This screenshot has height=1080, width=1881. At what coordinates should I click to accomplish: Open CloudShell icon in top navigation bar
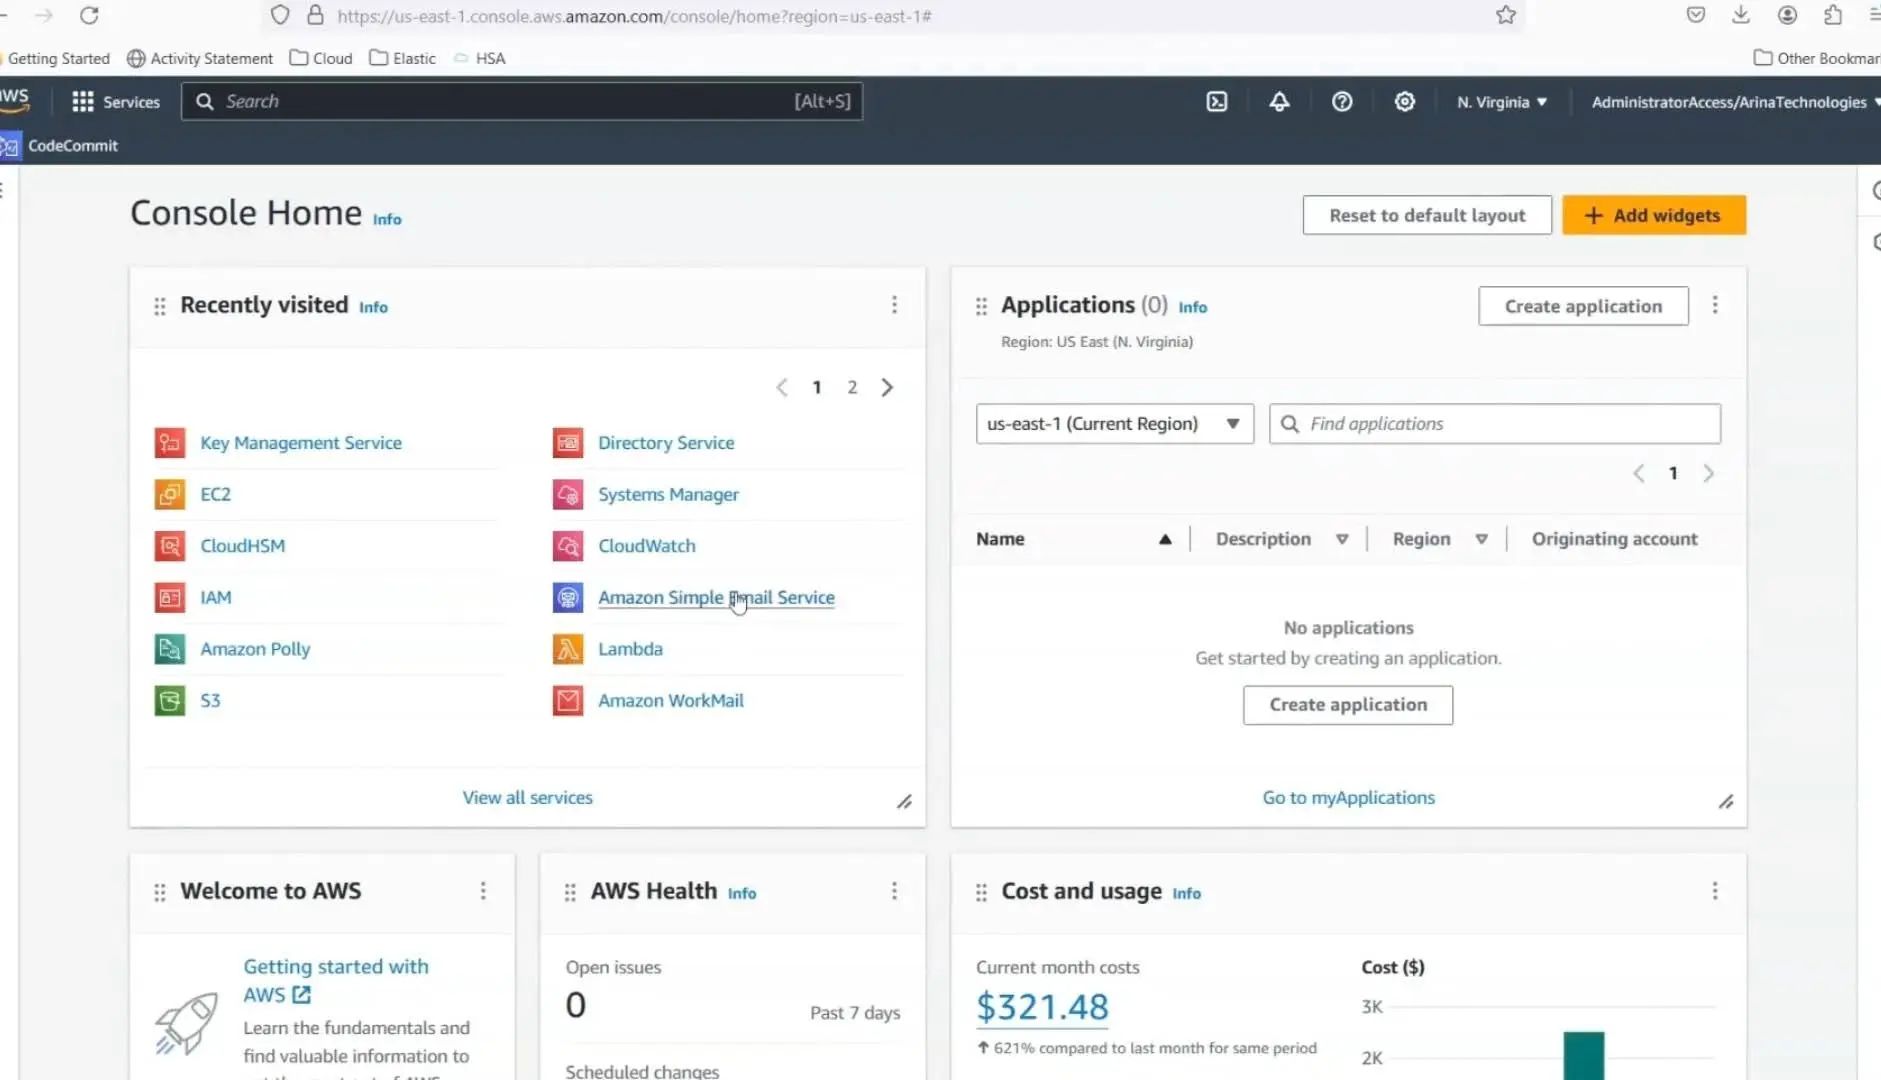(1217, 102)
